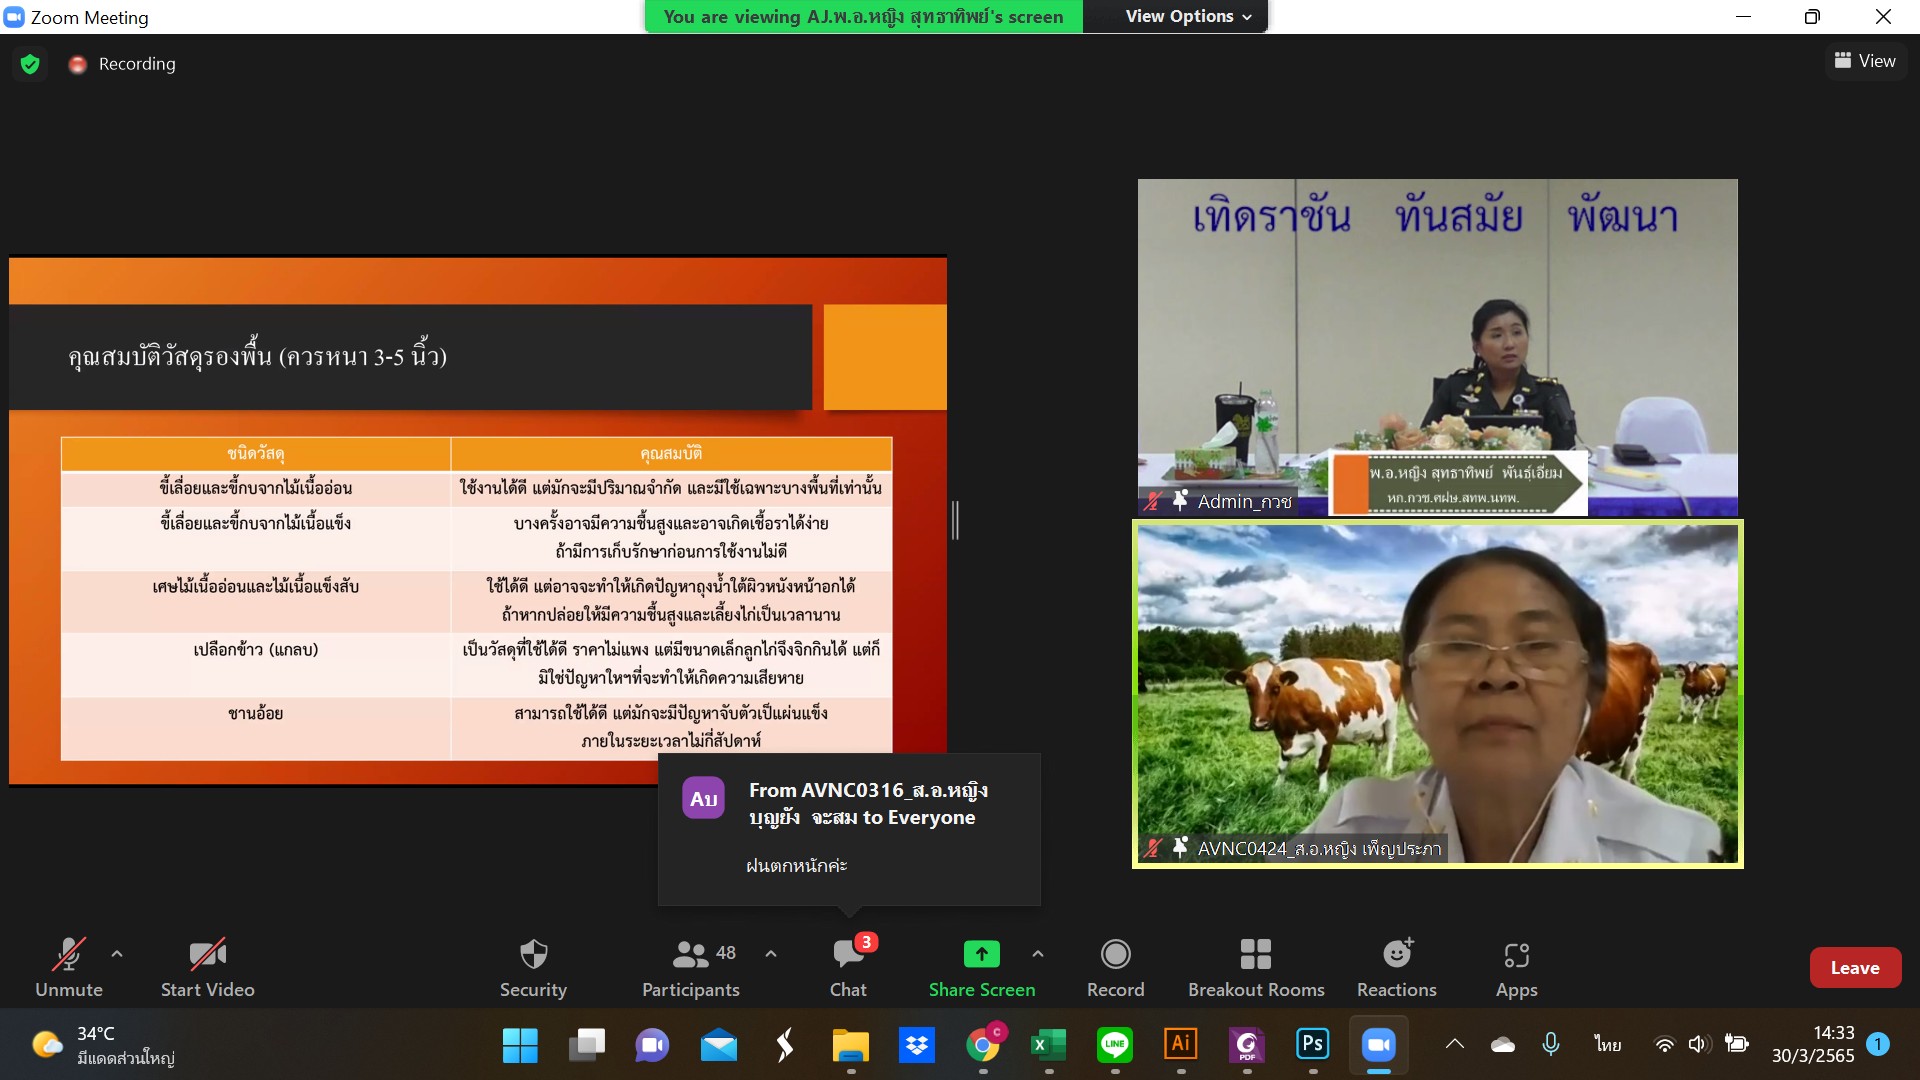
Task: Select AVNC0424 participant video thumbnail
Action: pos(1437,694)
